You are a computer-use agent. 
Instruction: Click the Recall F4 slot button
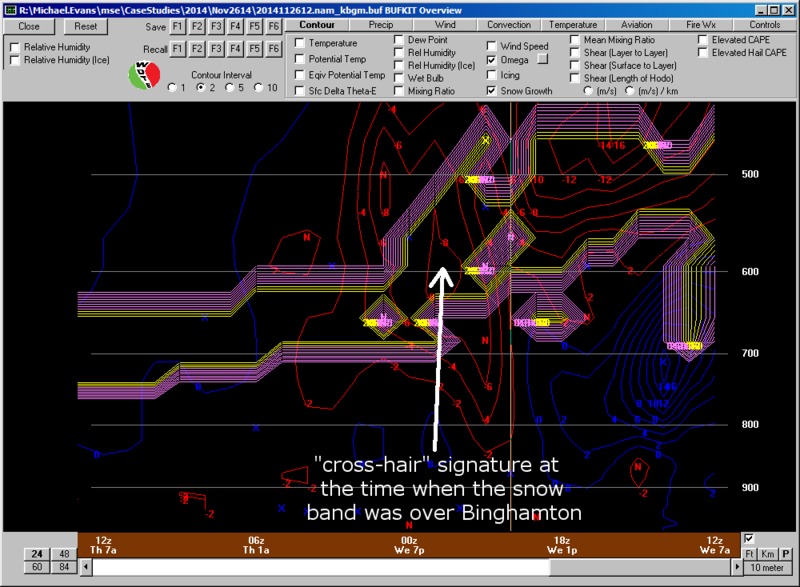[x=235, y=49]
